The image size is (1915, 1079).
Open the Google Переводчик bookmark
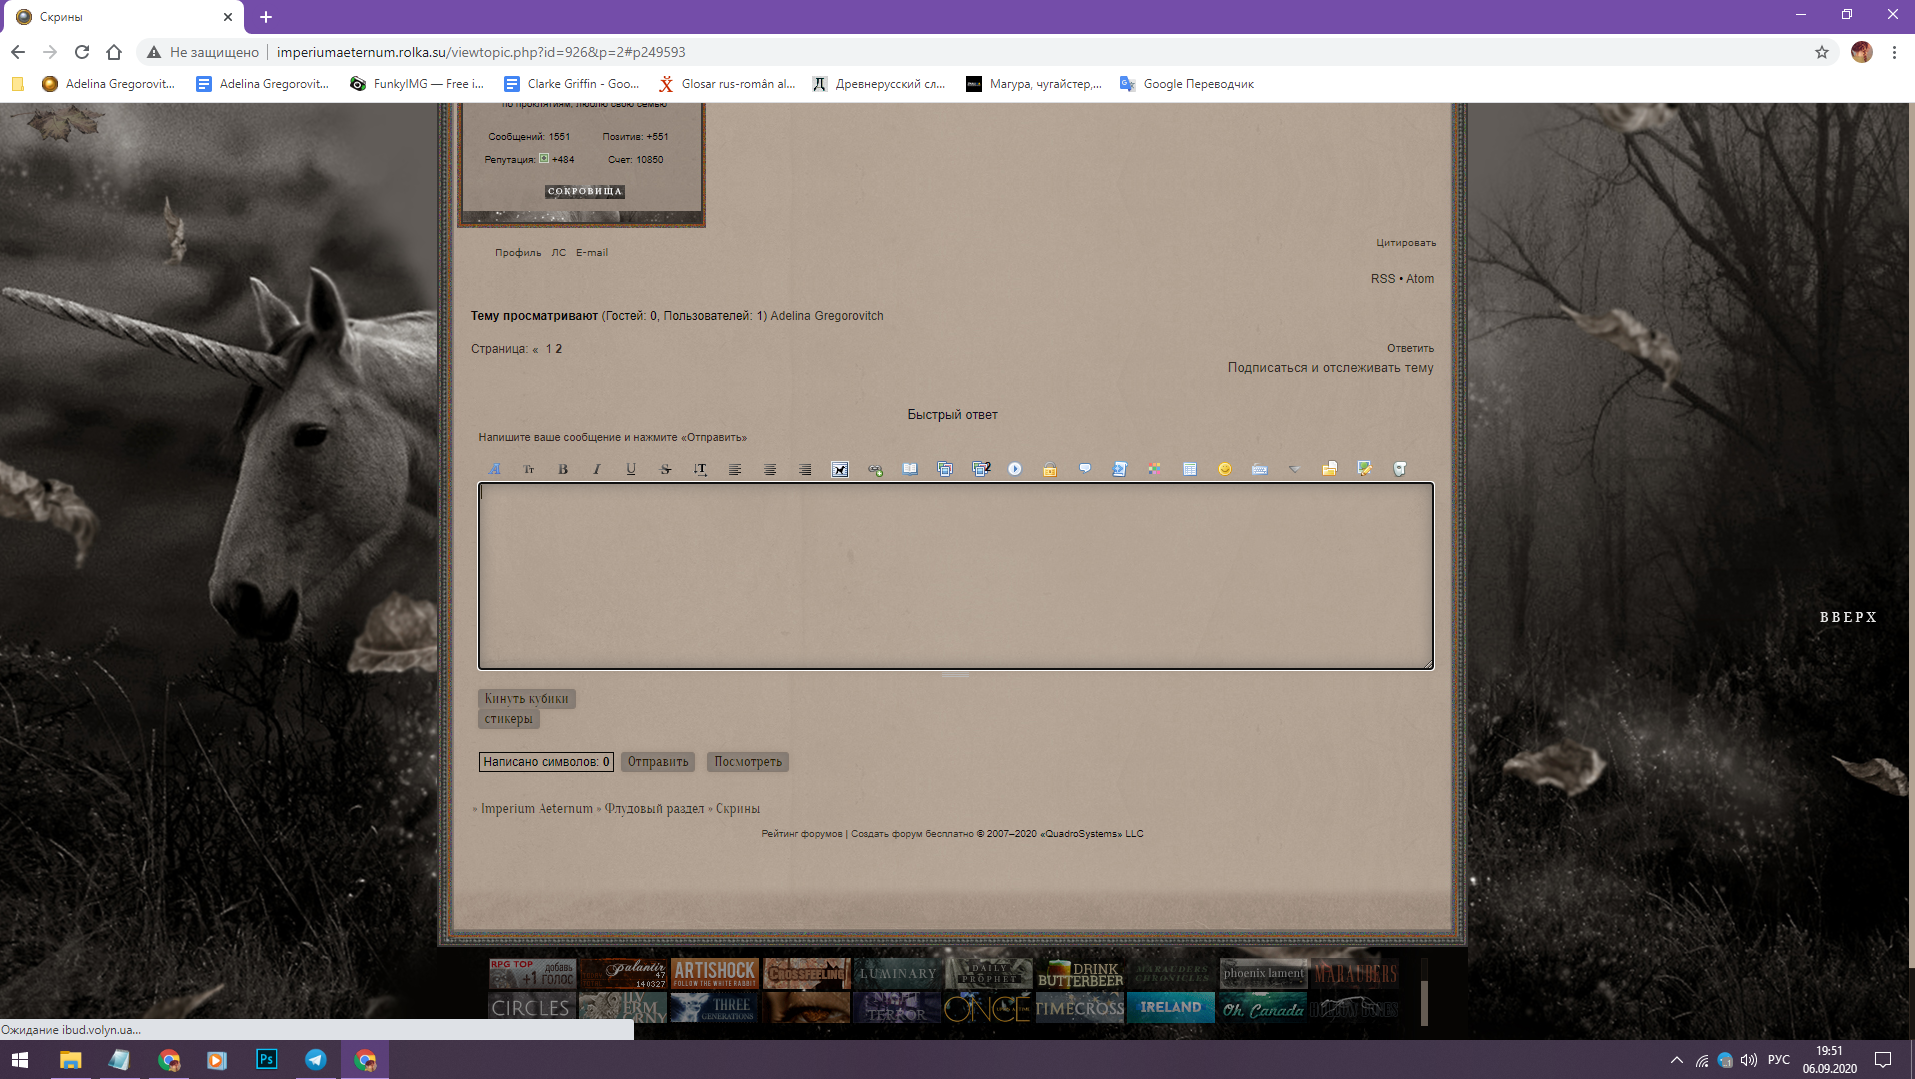(1187, 84)
